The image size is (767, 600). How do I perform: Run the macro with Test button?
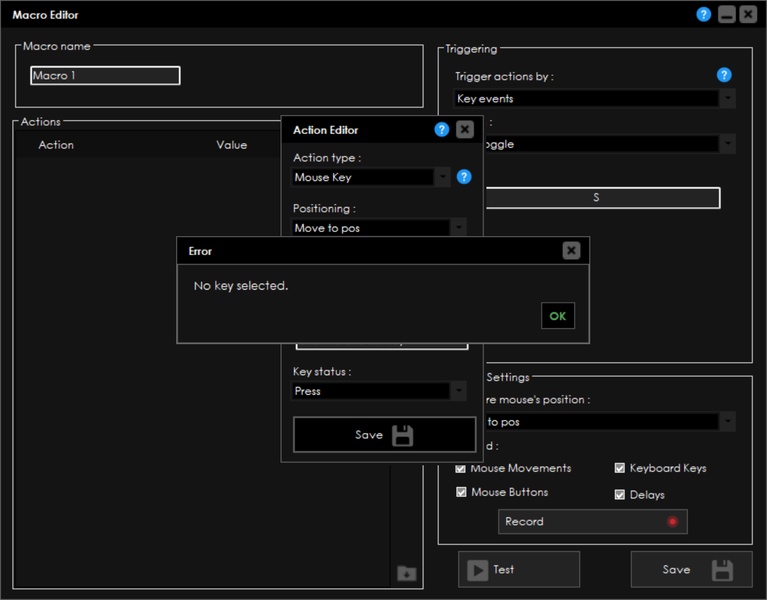(x=519, y=569)
